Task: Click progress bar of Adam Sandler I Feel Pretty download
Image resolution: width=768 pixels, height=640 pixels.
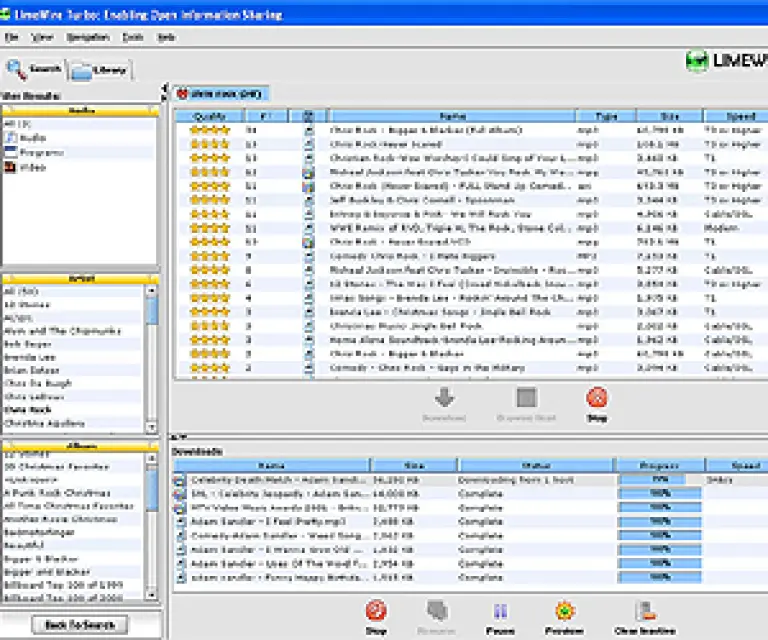Action: pos(660,521)
